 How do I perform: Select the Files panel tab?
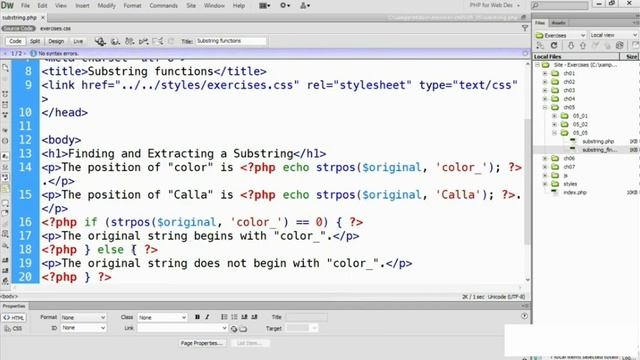pyautogui.click(x=540, y=23)
